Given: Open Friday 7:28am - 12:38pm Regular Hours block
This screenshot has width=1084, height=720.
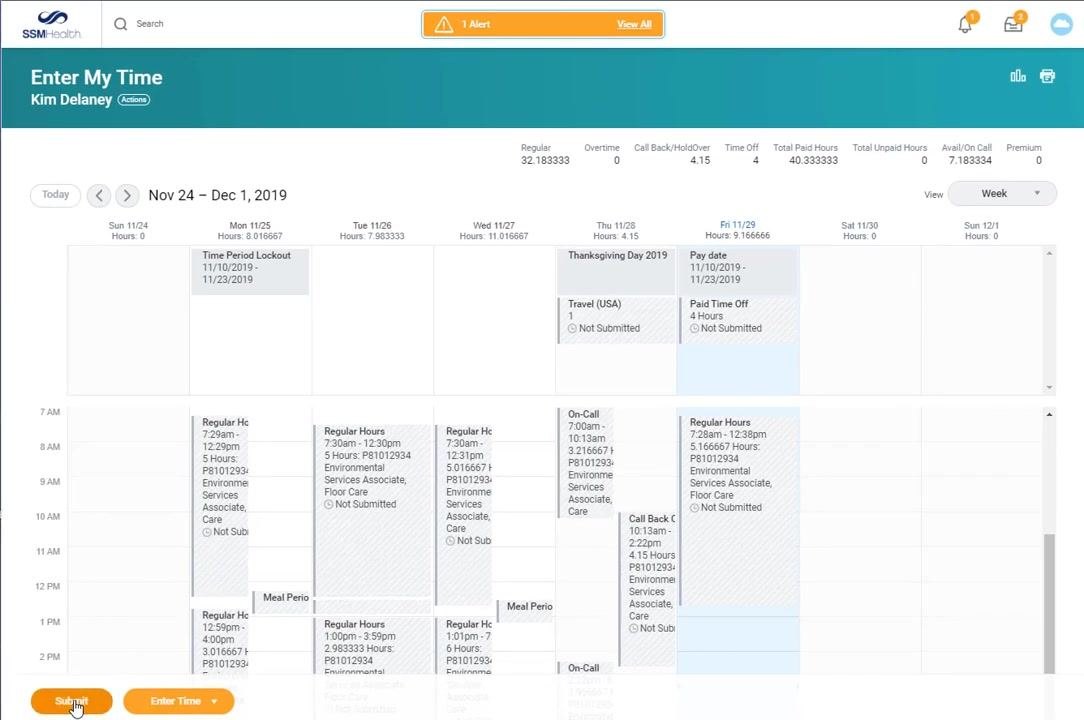Looking at the screenshot, I should point(738,510).
